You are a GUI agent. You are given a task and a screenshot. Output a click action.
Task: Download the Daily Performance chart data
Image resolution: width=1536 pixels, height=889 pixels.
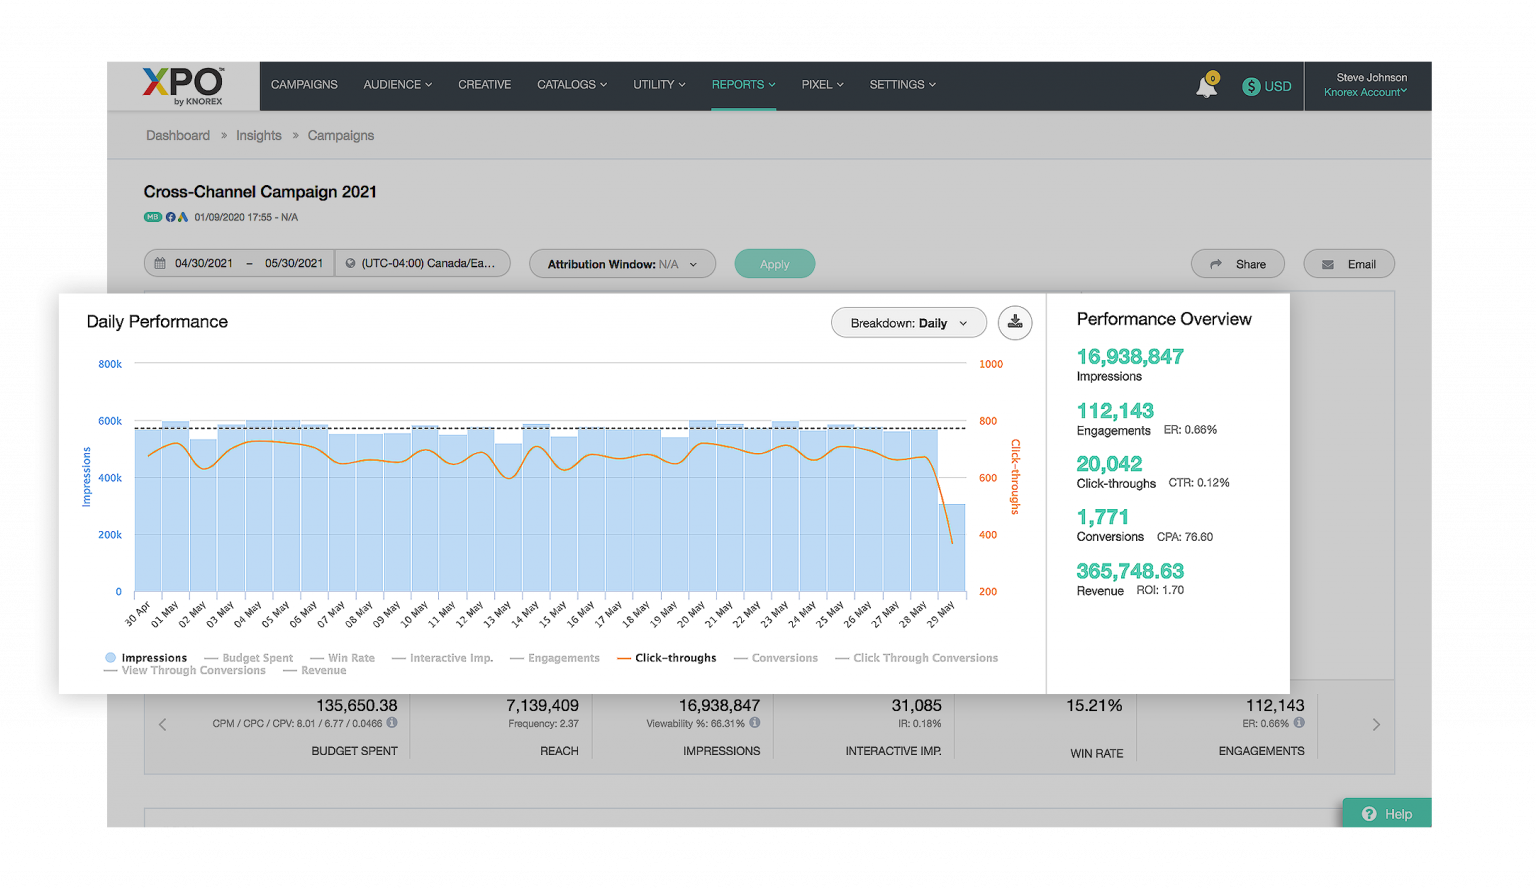pos(1014,322)
